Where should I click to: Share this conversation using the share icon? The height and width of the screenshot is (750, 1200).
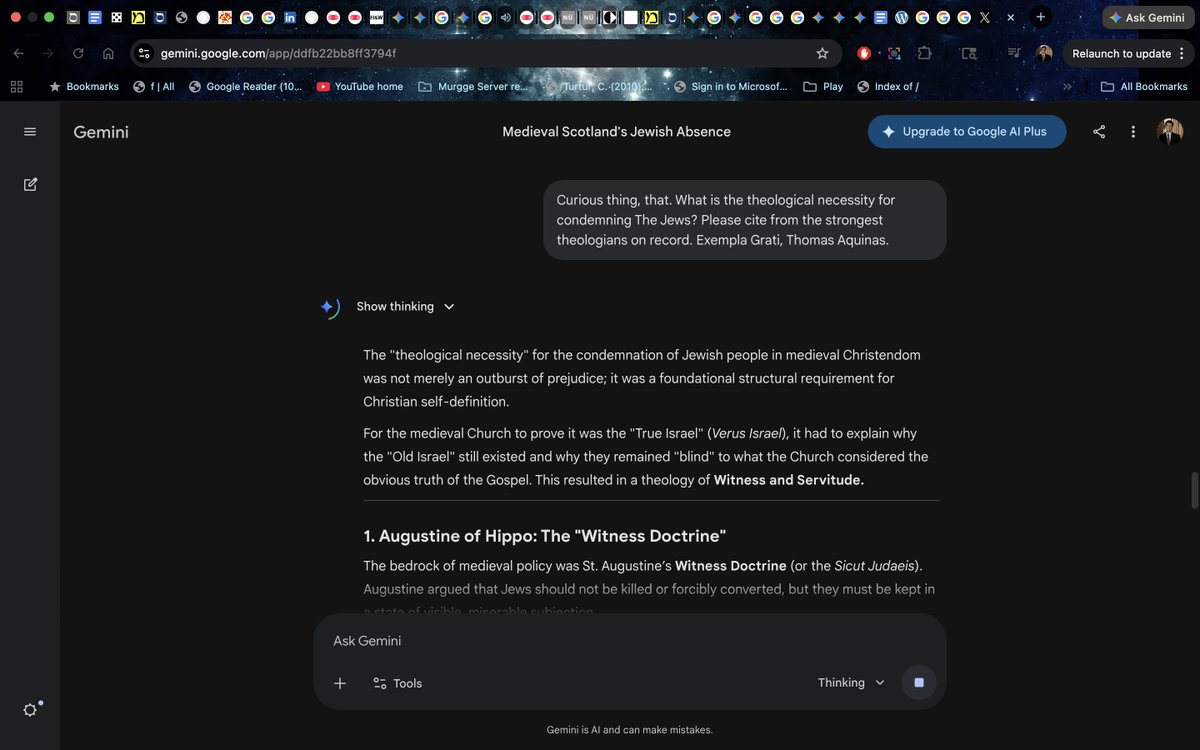(x=1099, y=132)
